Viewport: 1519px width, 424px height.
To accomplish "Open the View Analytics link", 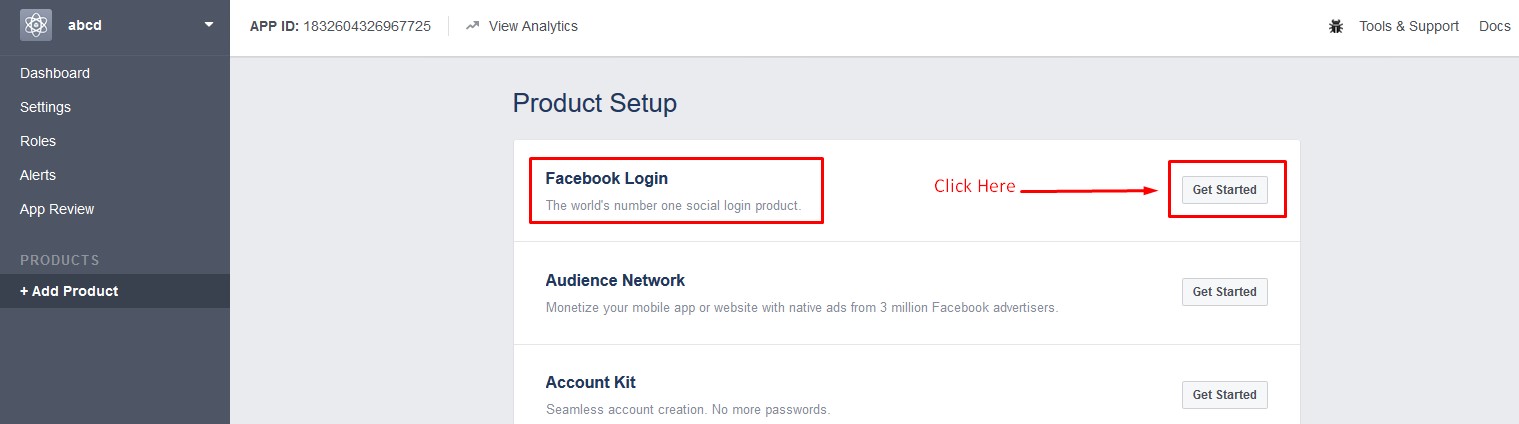I will click(x=533, y=26).
